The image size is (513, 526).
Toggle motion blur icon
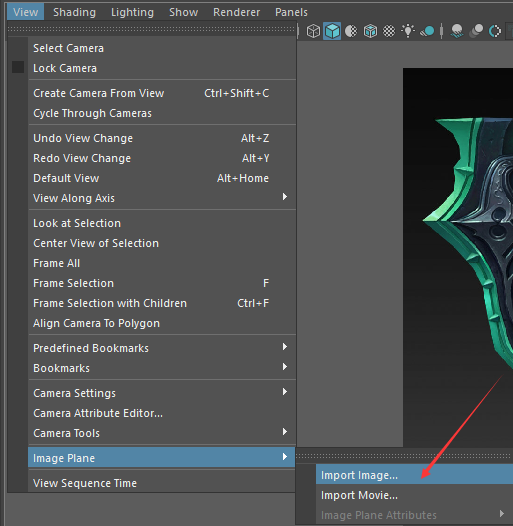(x=476, y=31)
